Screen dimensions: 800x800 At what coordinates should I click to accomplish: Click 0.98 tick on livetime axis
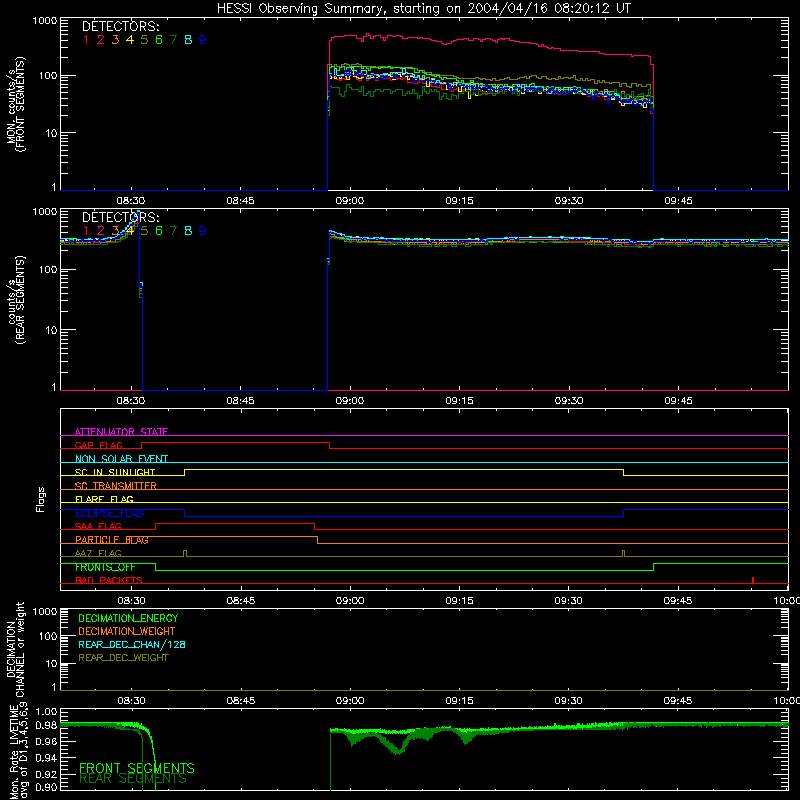pyautogui.click(x=47, y=726)
